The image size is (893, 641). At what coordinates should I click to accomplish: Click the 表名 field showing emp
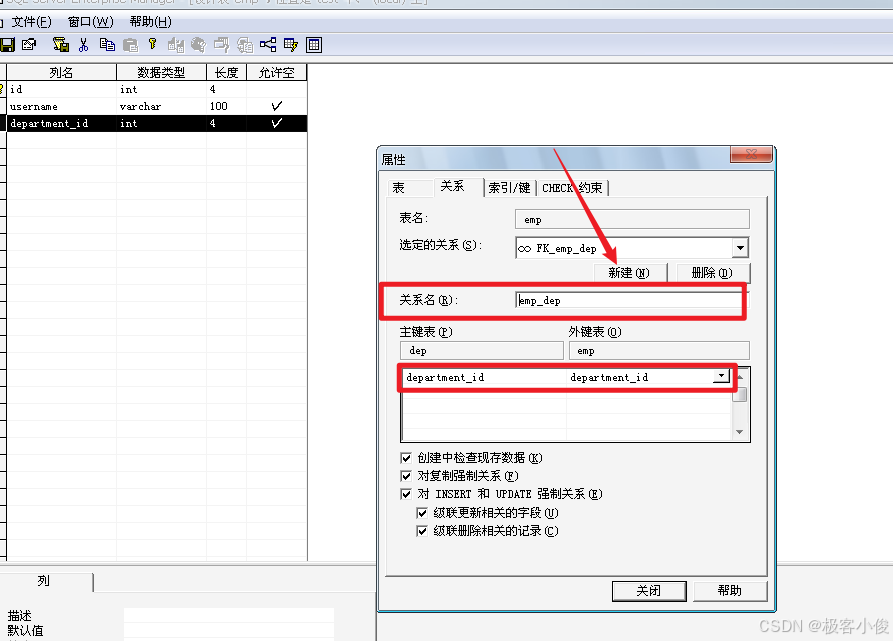[x=632, y=219]
